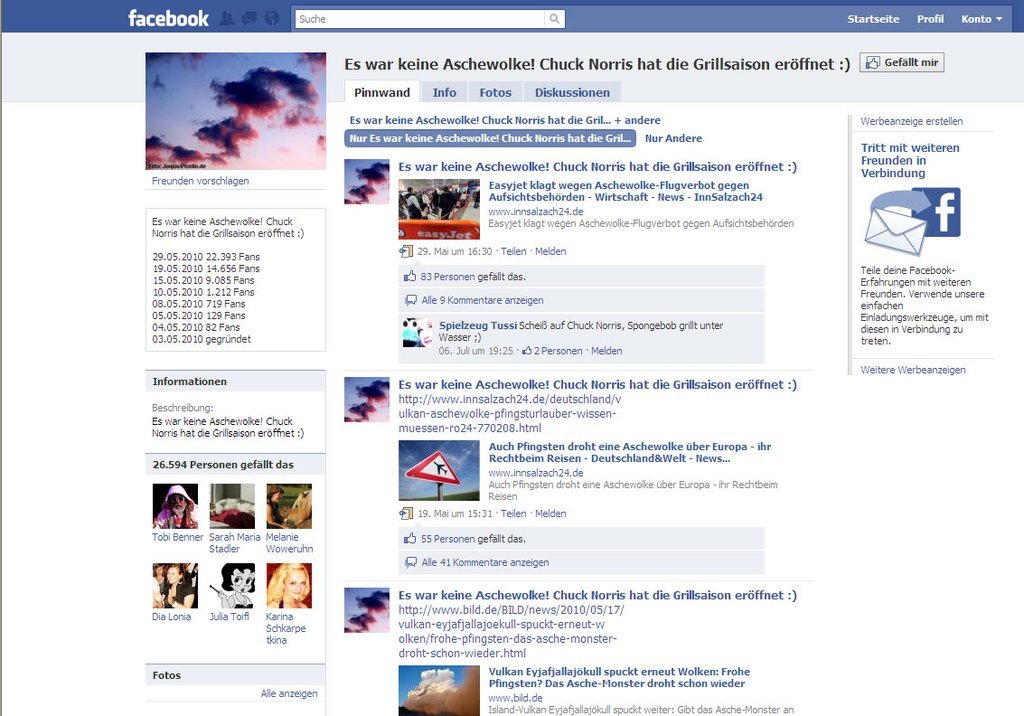The width and height of the screenshot is (1024, 716).
Task: Open the Diskussionen tab
Action: (572, 92)
